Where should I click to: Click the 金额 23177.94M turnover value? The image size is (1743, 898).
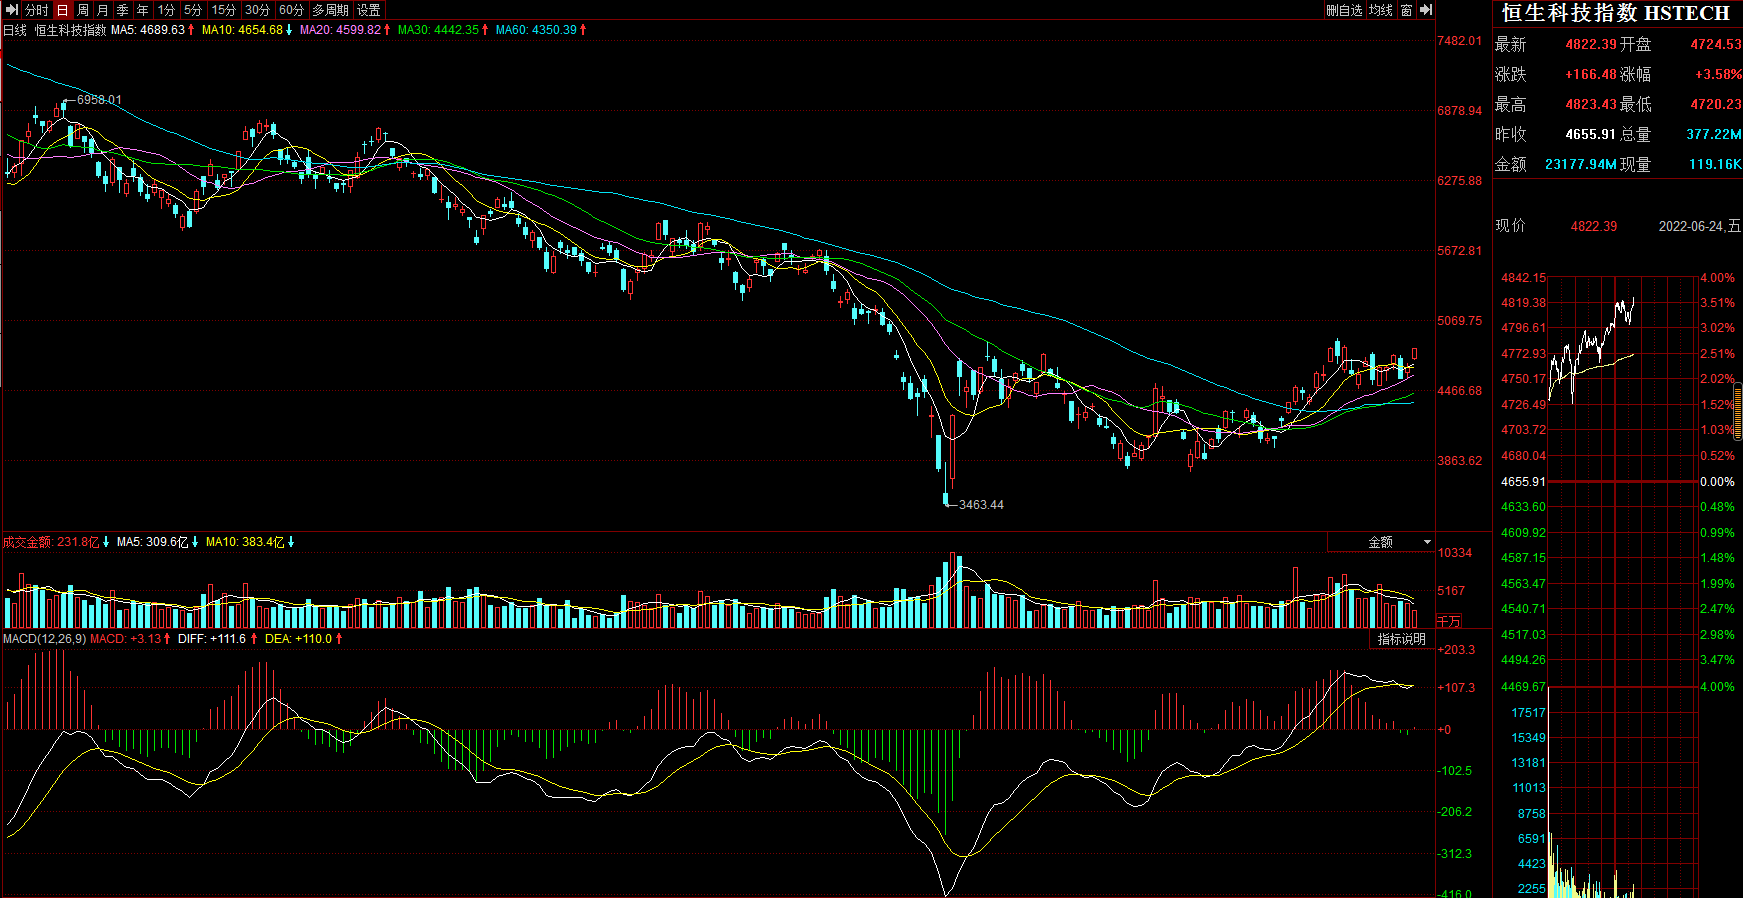pos(1581,165)
